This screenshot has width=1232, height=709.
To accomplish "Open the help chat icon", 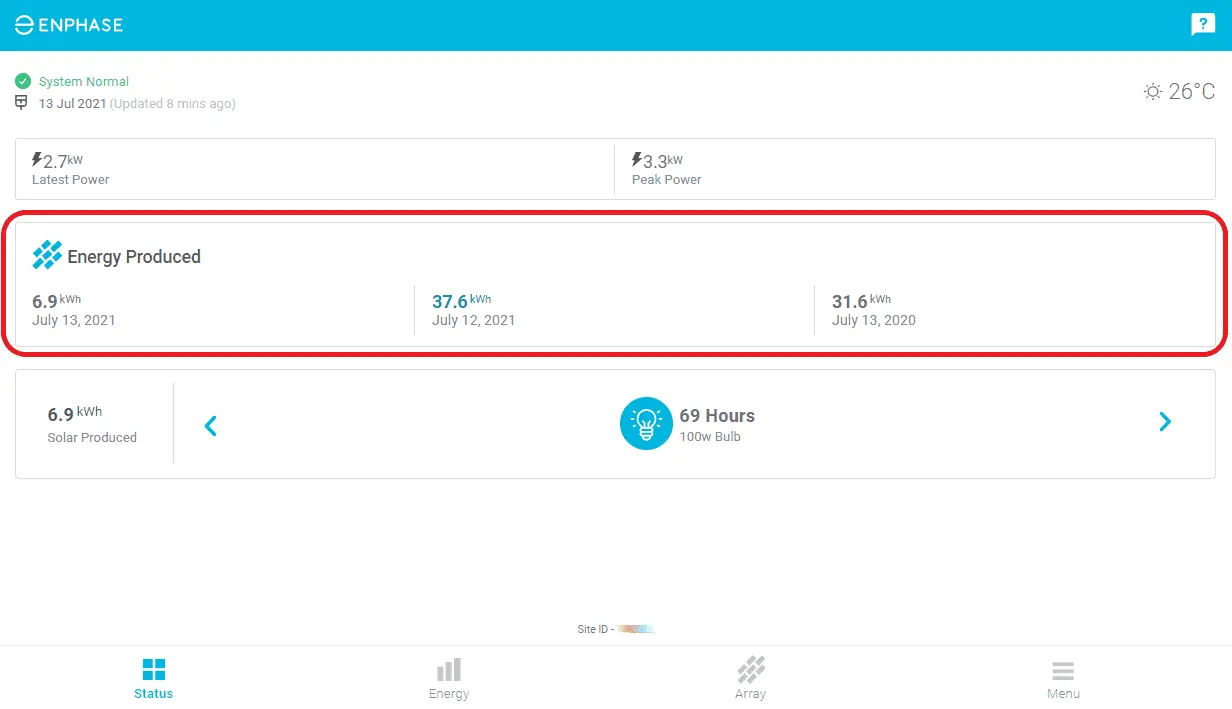I will coord(1202,25).
